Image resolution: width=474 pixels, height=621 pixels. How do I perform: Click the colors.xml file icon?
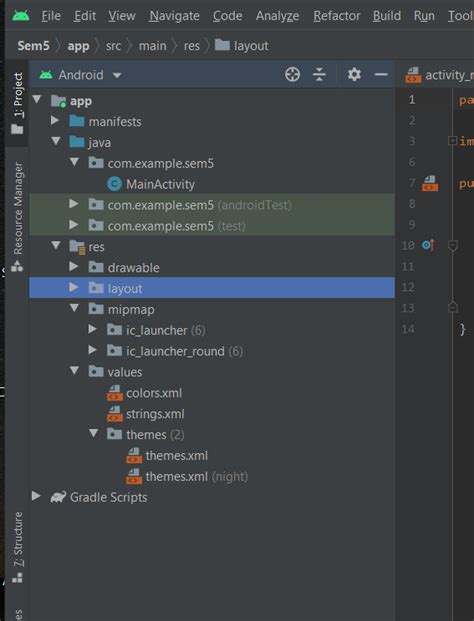click(x=114, y=392)
